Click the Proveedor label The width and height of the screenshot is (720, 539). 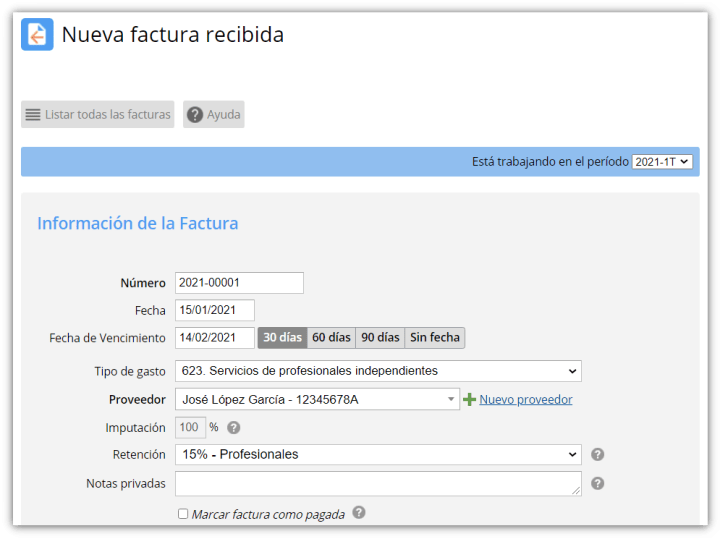click(x=137, y=400)
